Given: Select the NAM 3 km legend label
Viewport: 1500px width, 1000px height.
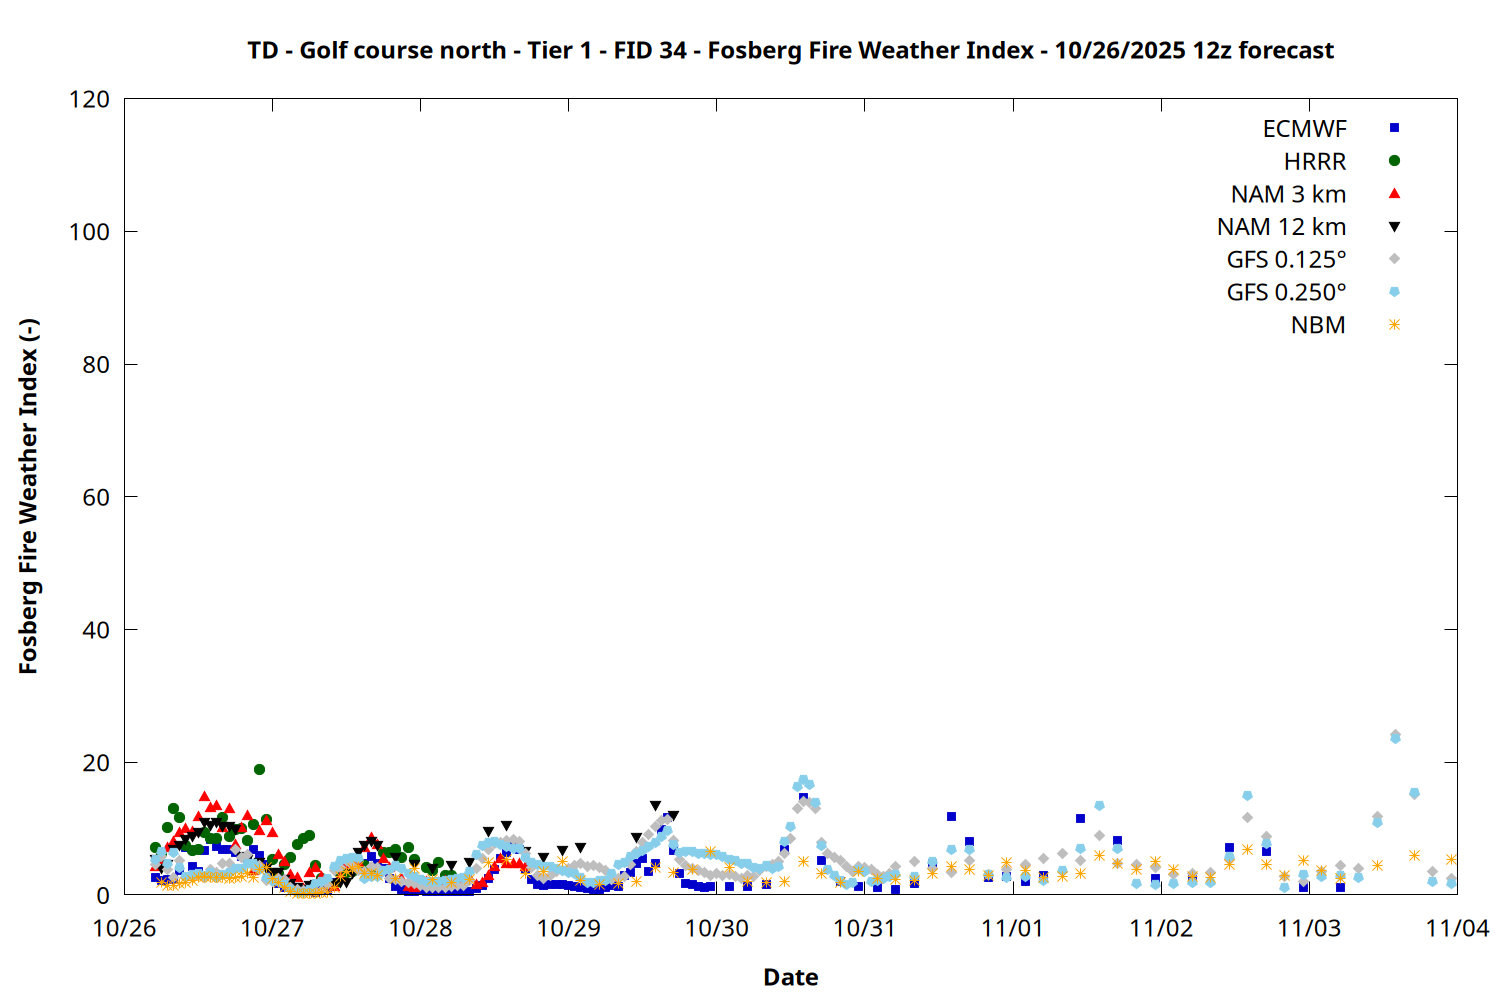Looking at the screenshot, I should (1288, 195).
